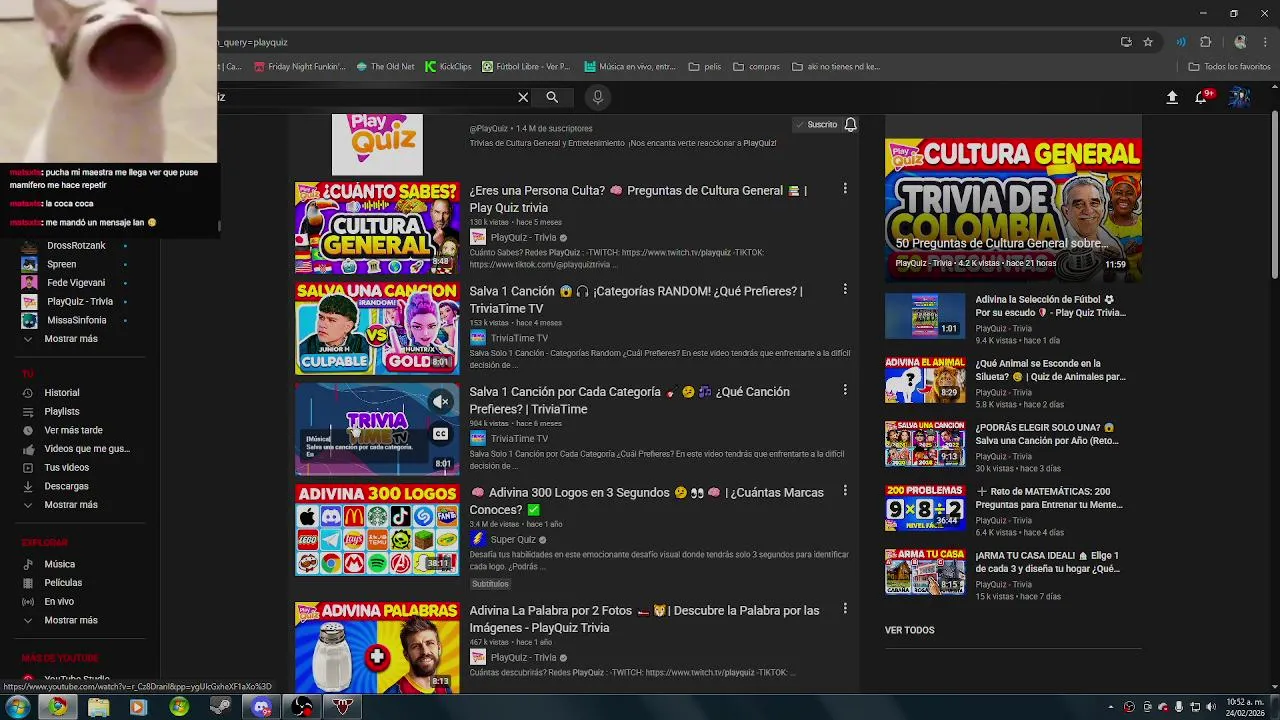Click the volume speaker icon in system tray
Image resolution: width=1280 pixels, height=720 pixels.
tap(1211, 707)
